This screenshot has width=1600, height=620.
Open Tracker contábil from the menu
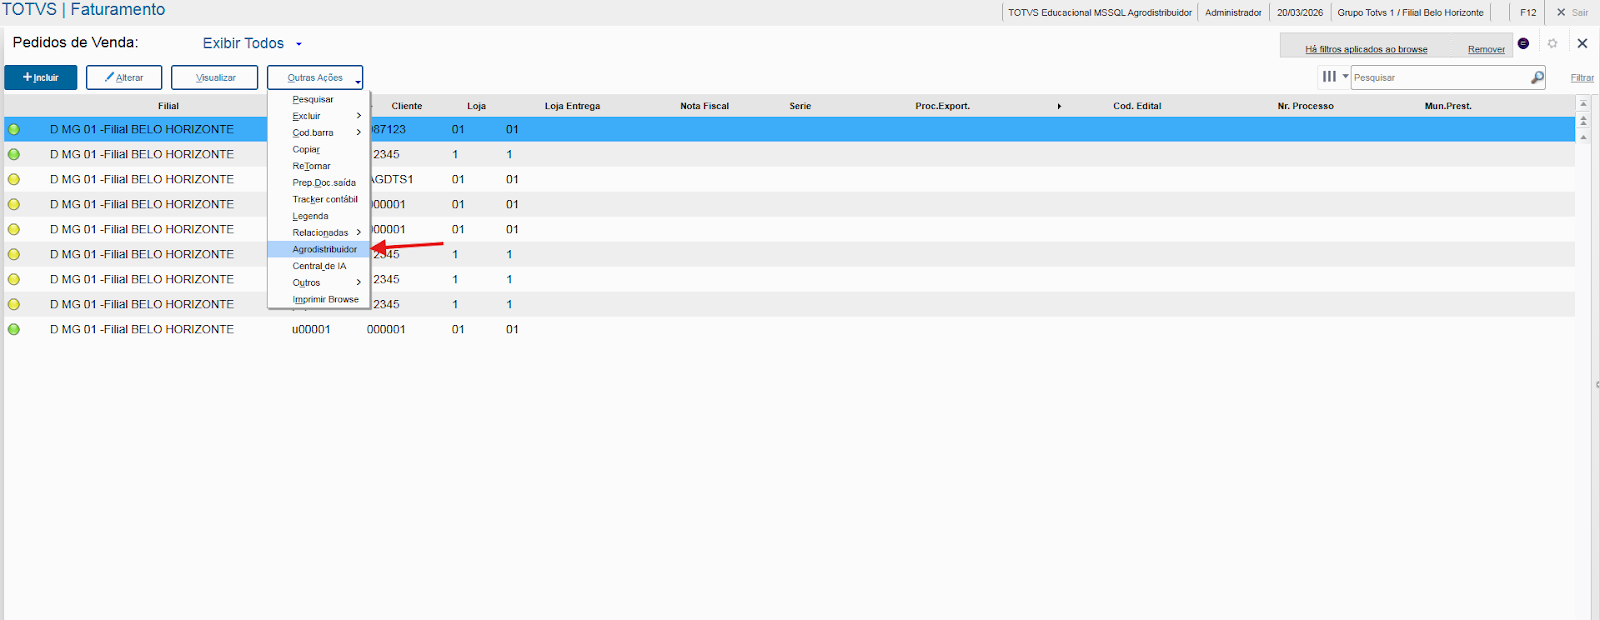point(325,199)
